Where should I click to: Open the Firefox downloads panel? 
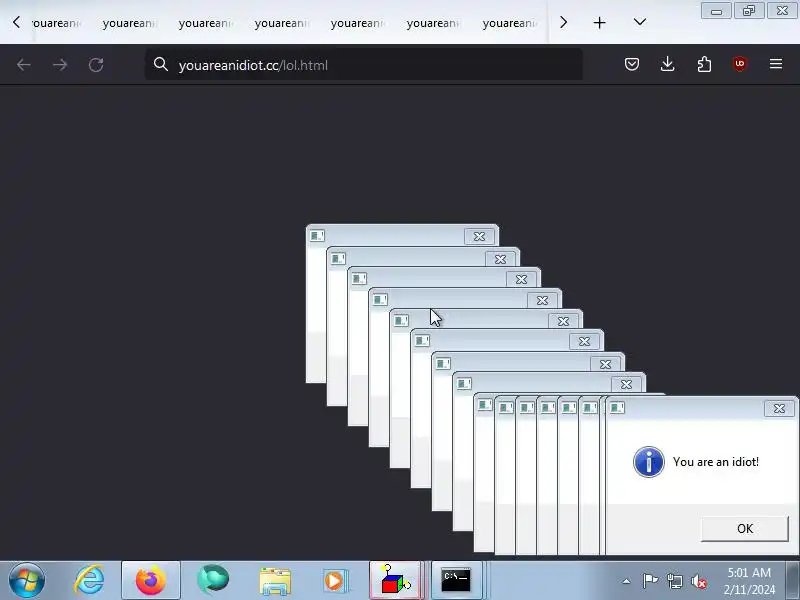pos(667,64)
